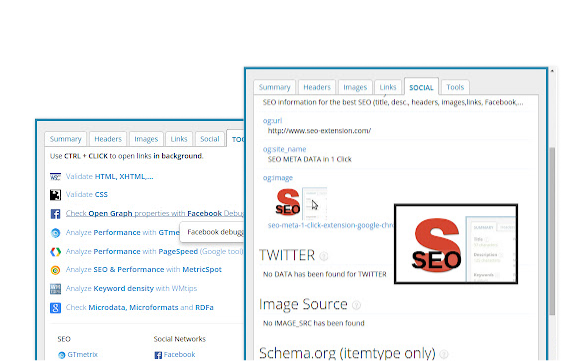Select the SOCIAL tab in the right window
This screenshot has width=579, height=361.
[421, 87]
